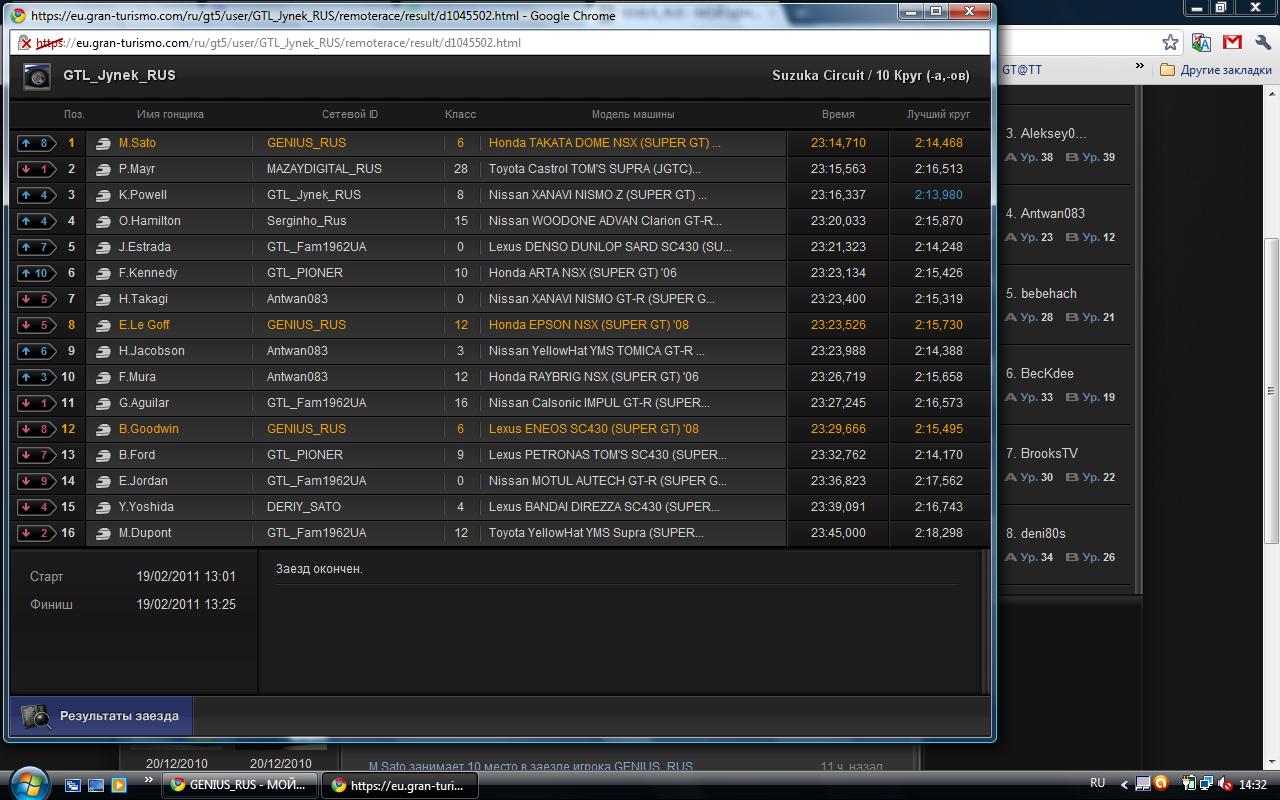This screenshot has width=1280, height=800.
Task: Click the up-arrow badge showing 10 for F.Kennedy
Action: [35, 273]
